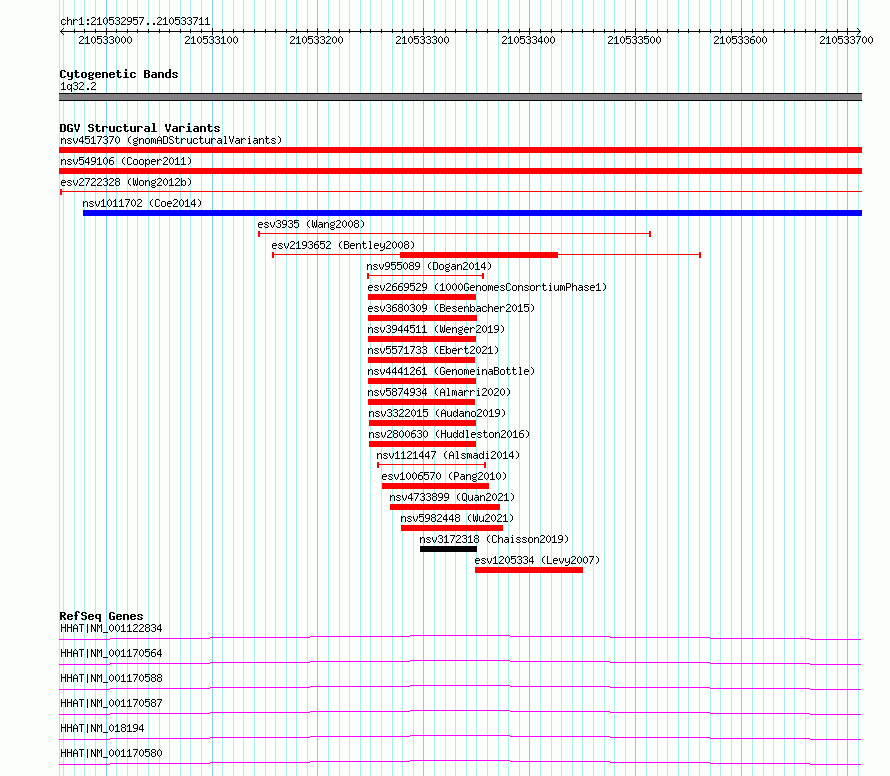Image resolution: width=890 pixels, height=776 pixels.
Task: Click ruler position 210533200
Action: point(316,40)
